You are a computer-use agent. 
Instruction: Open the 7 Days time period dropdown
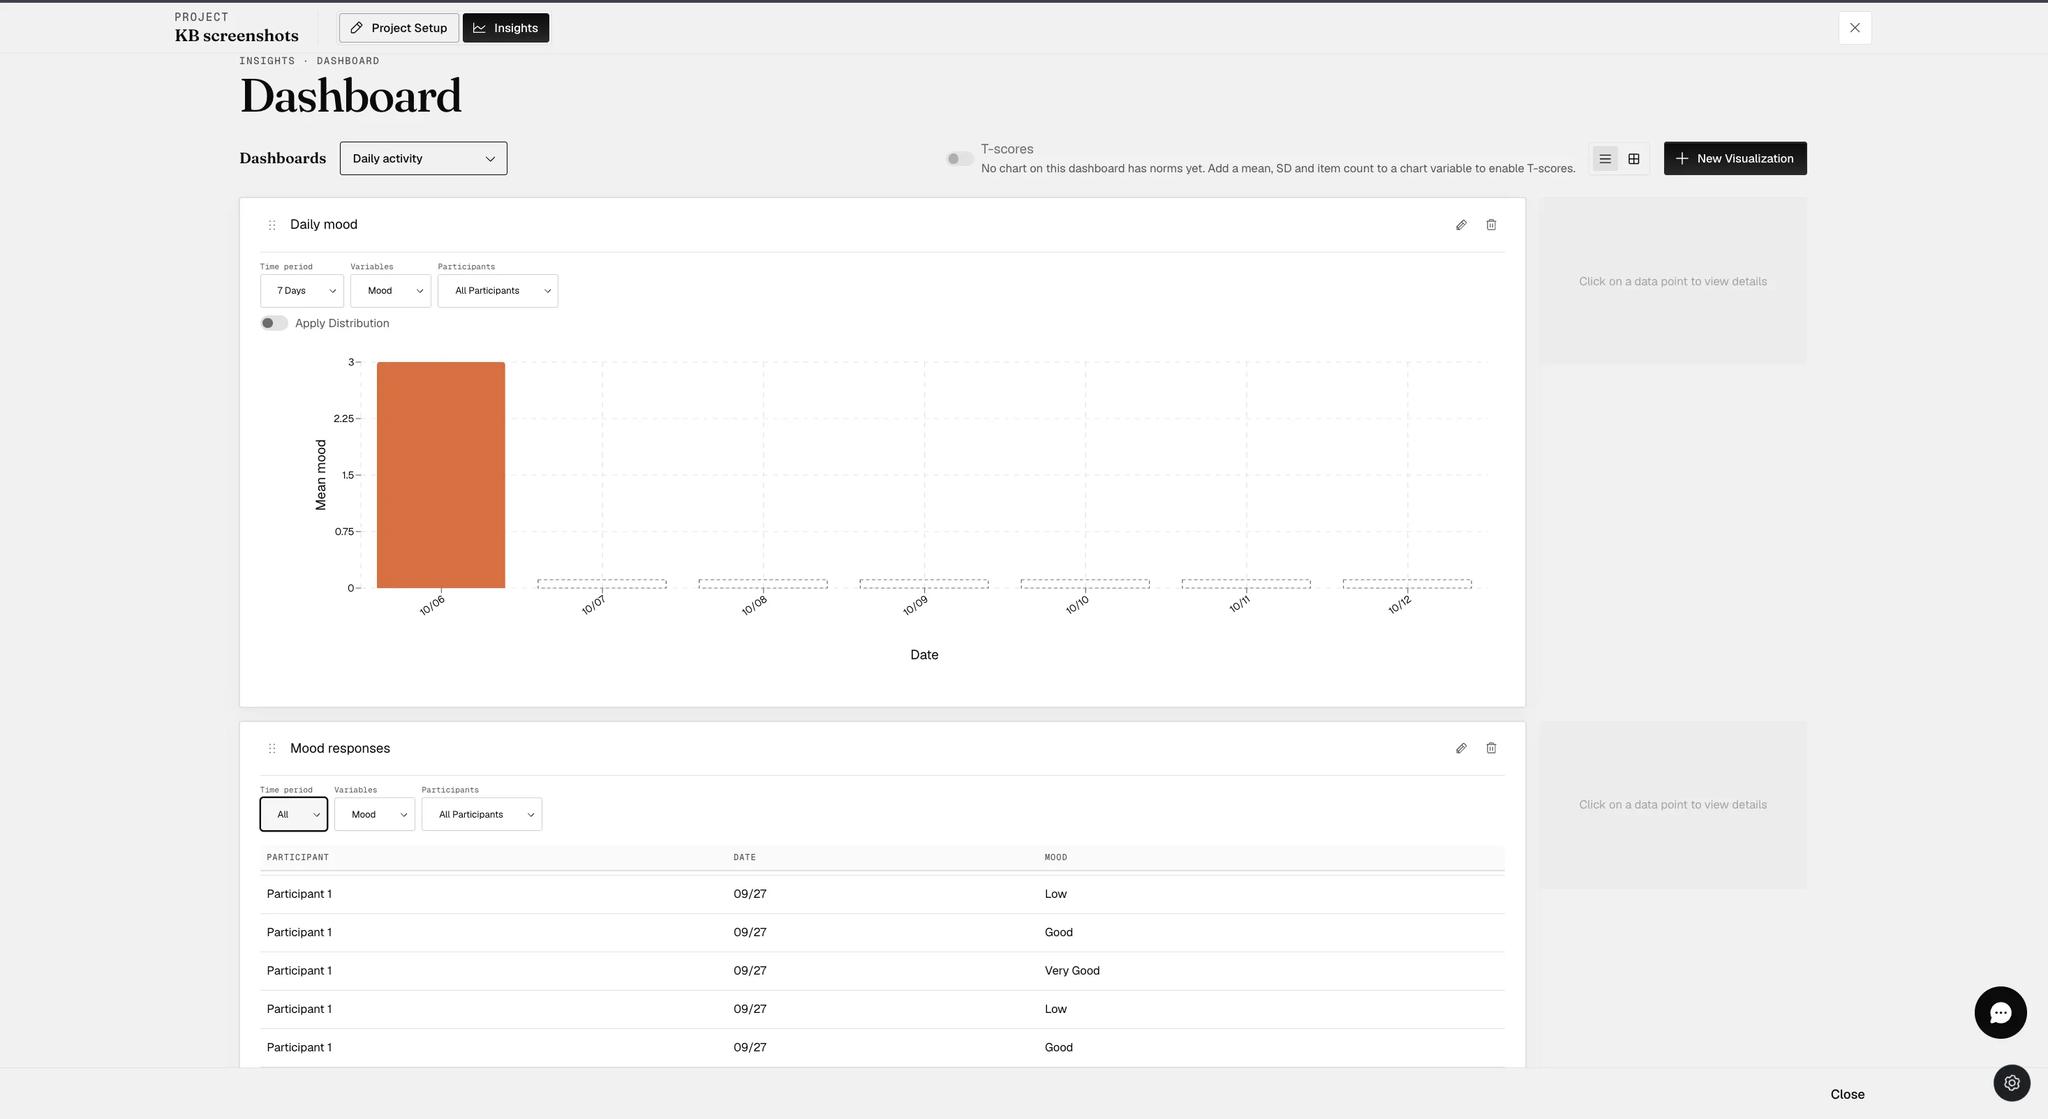pos(302,291)
